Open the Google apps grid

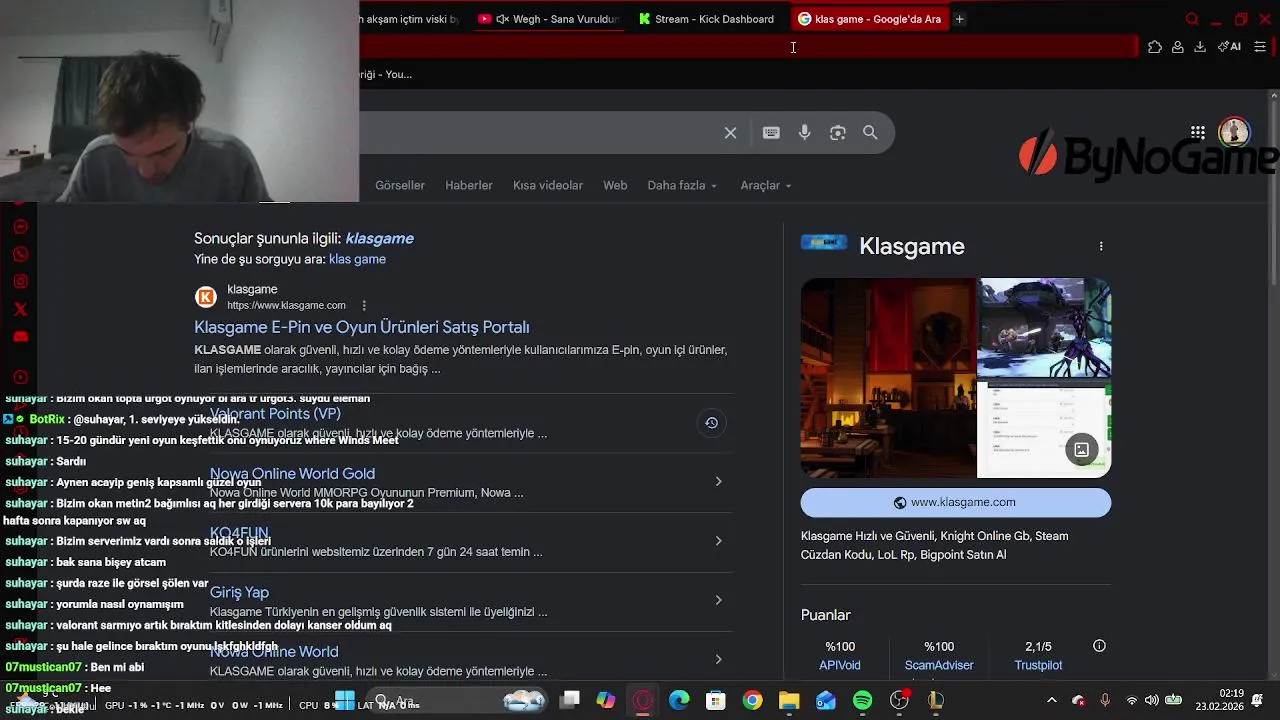coord(1198,132)
